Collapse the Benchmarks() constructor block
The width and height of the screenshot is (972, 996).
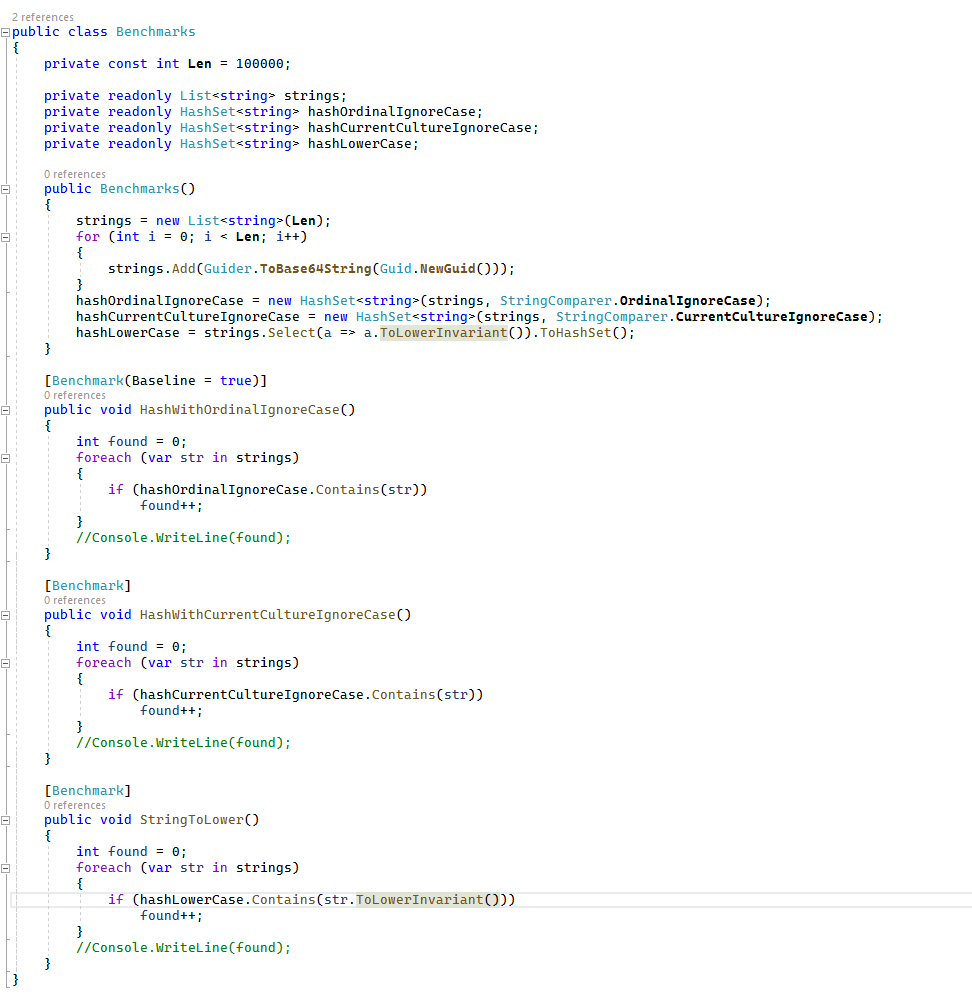[x=6, y=188]
